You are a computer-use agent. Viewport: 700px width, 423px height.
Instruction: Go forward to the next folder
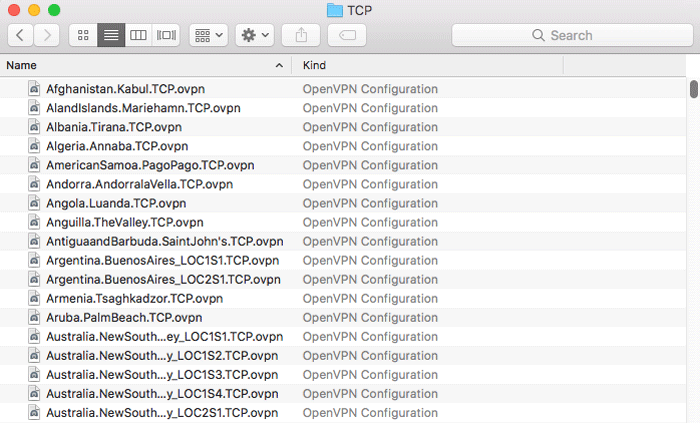pyautogui.click(x=47, y=35)
